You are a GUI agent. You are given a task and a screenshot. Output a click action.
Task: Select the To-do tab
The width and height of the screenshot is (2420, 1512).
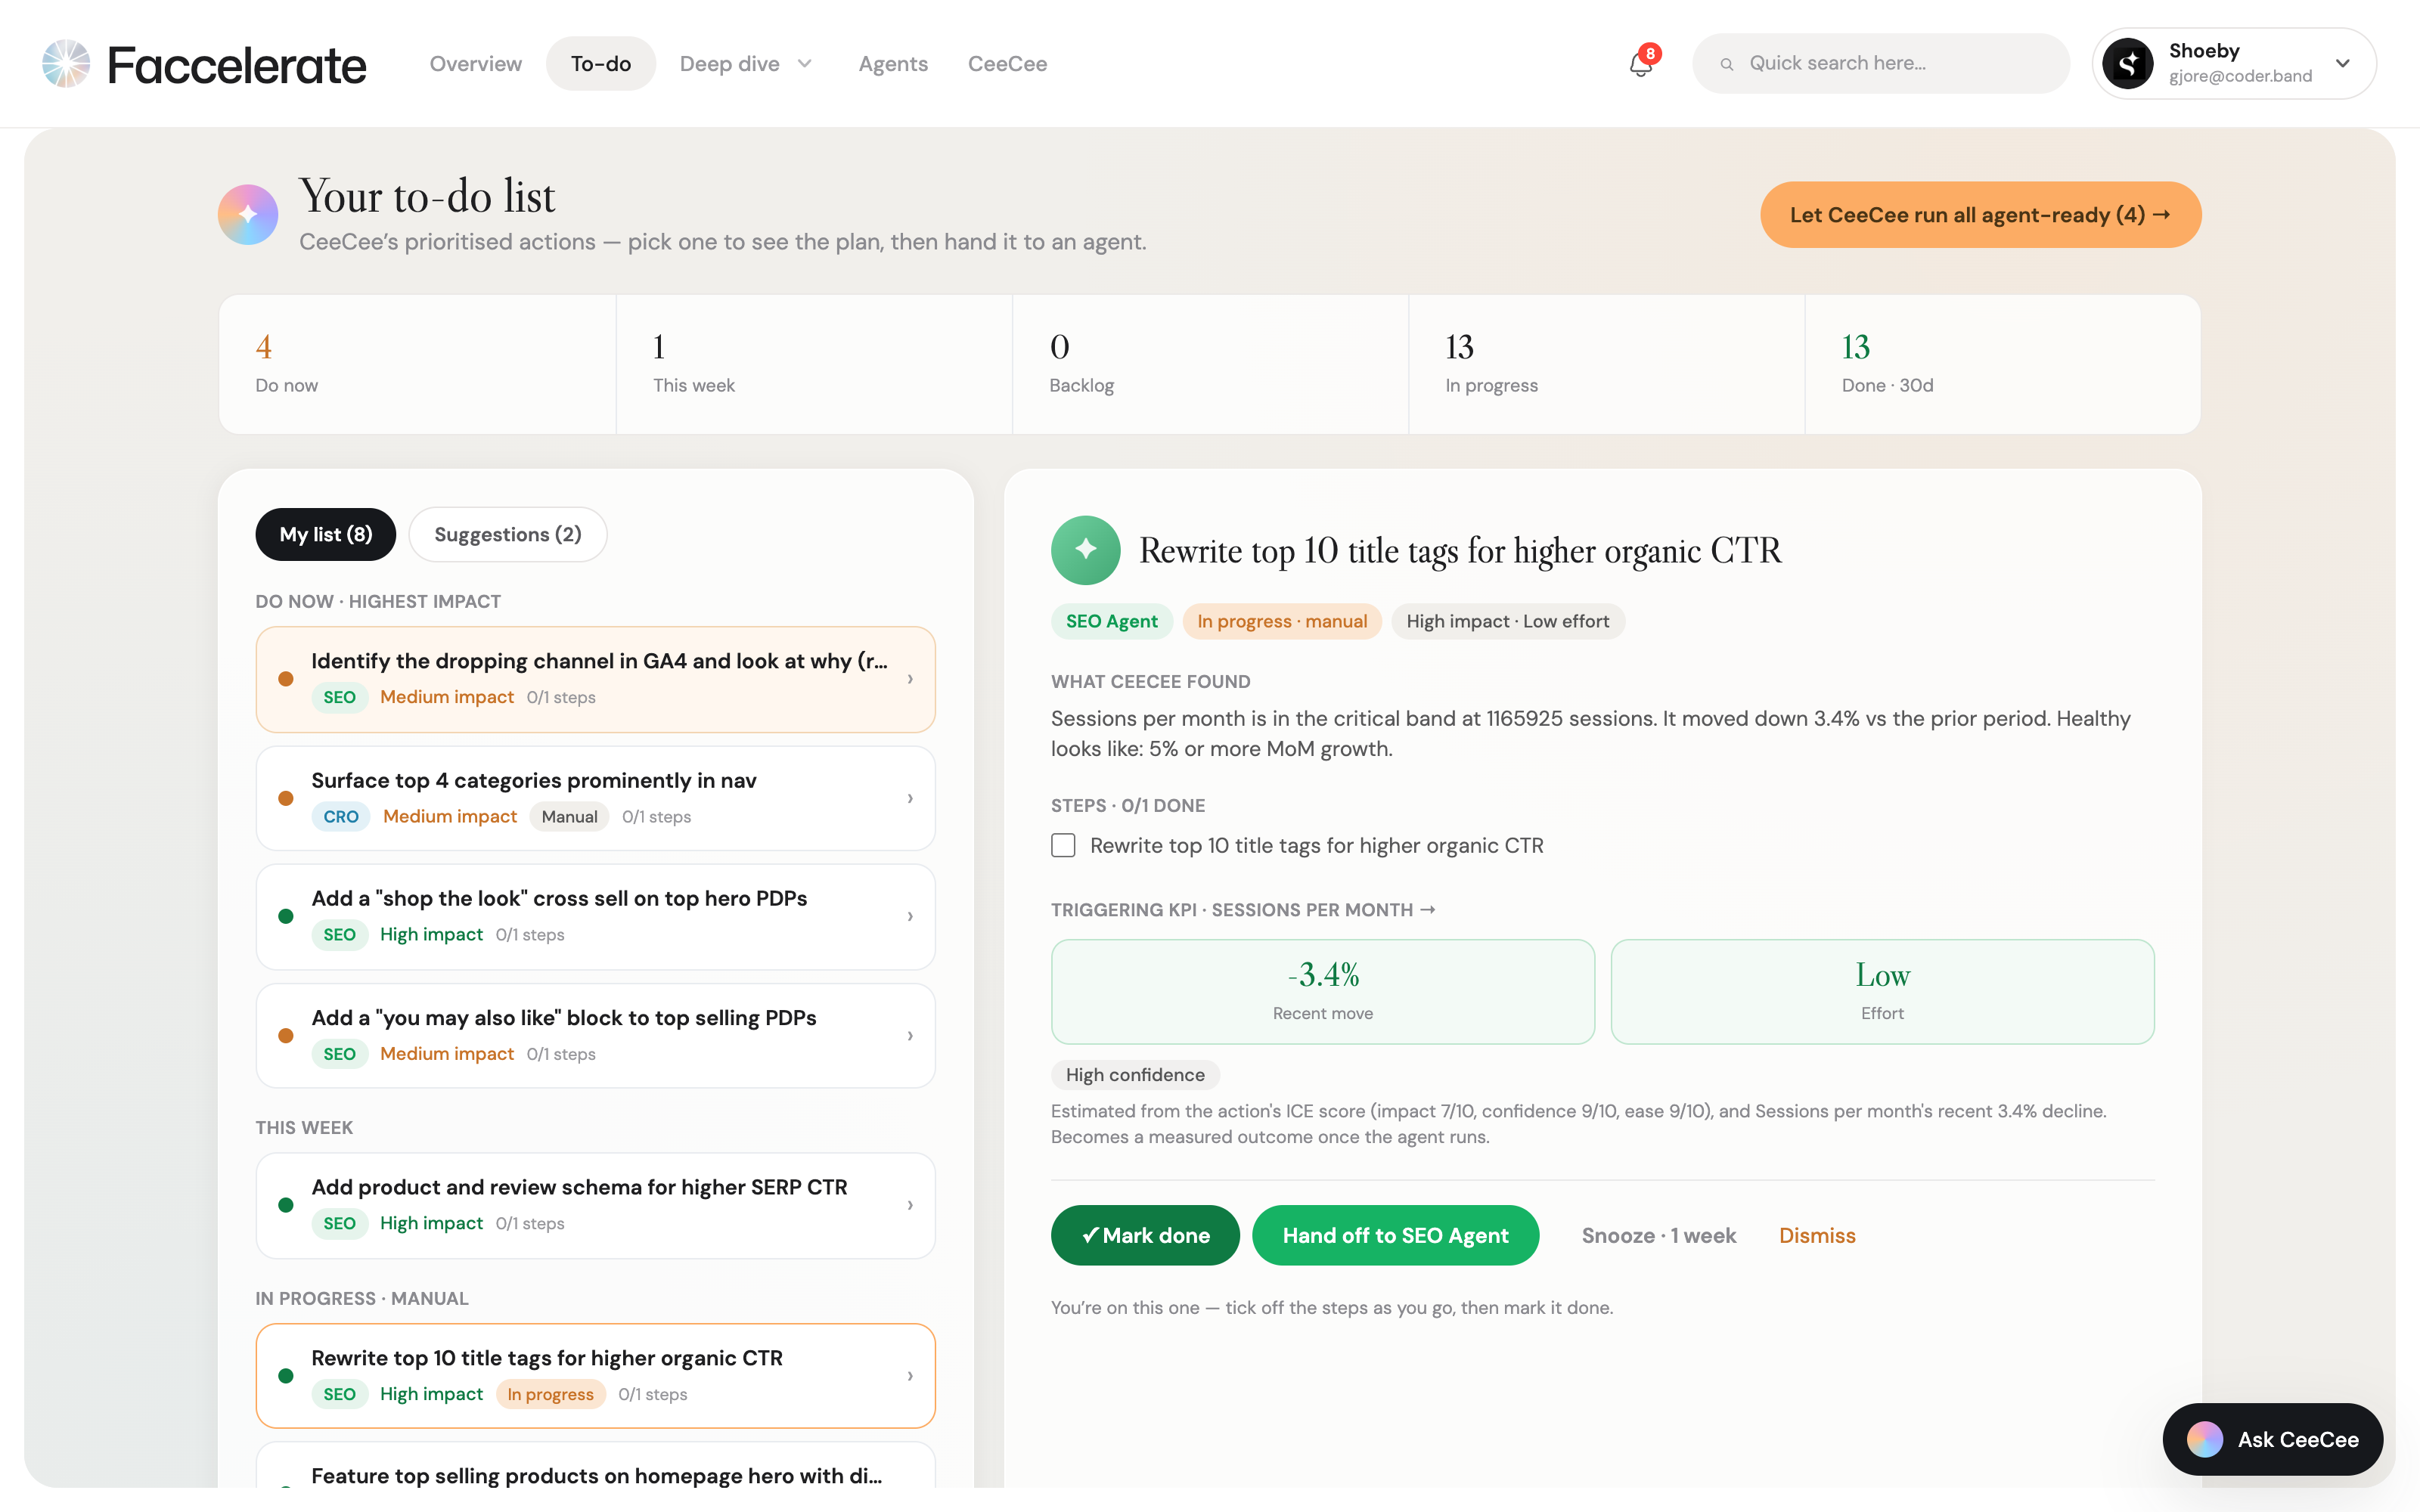pos(601,64)
